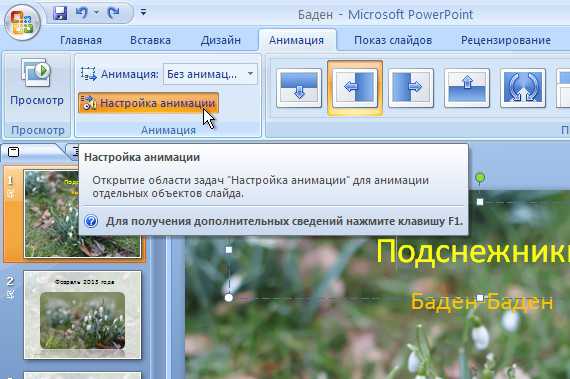The height and width of the screenshot is (379, 570).
Task: Select slide 2 thumbnail with snowdrops frame
Action: click(82, 315)
